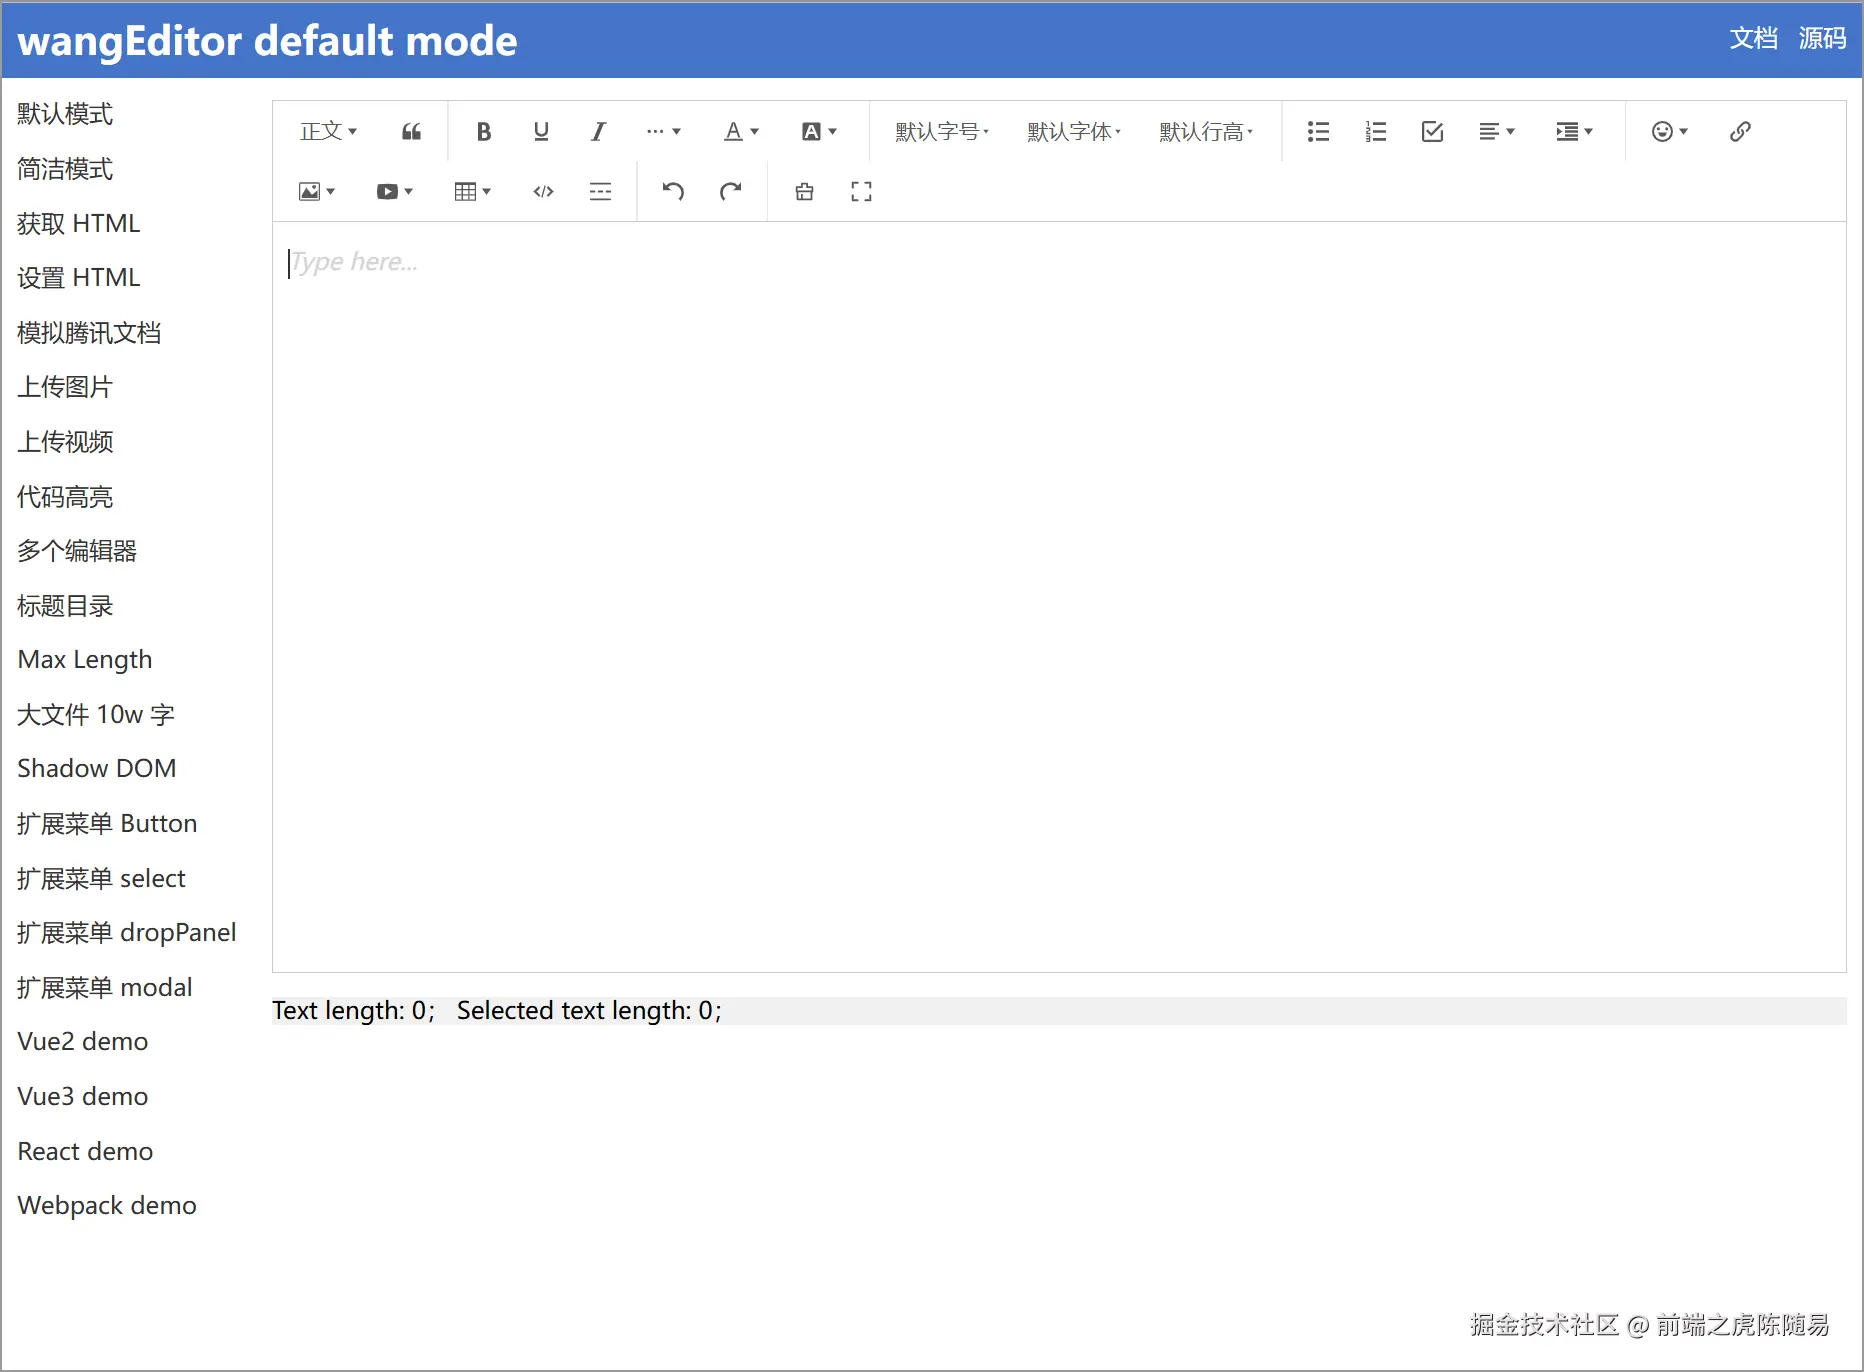Open the Shadow DOM demo
Image resolution: width=1864 pixels, height=1372 pixels.
pyautogui.click(x=97, y=769)
